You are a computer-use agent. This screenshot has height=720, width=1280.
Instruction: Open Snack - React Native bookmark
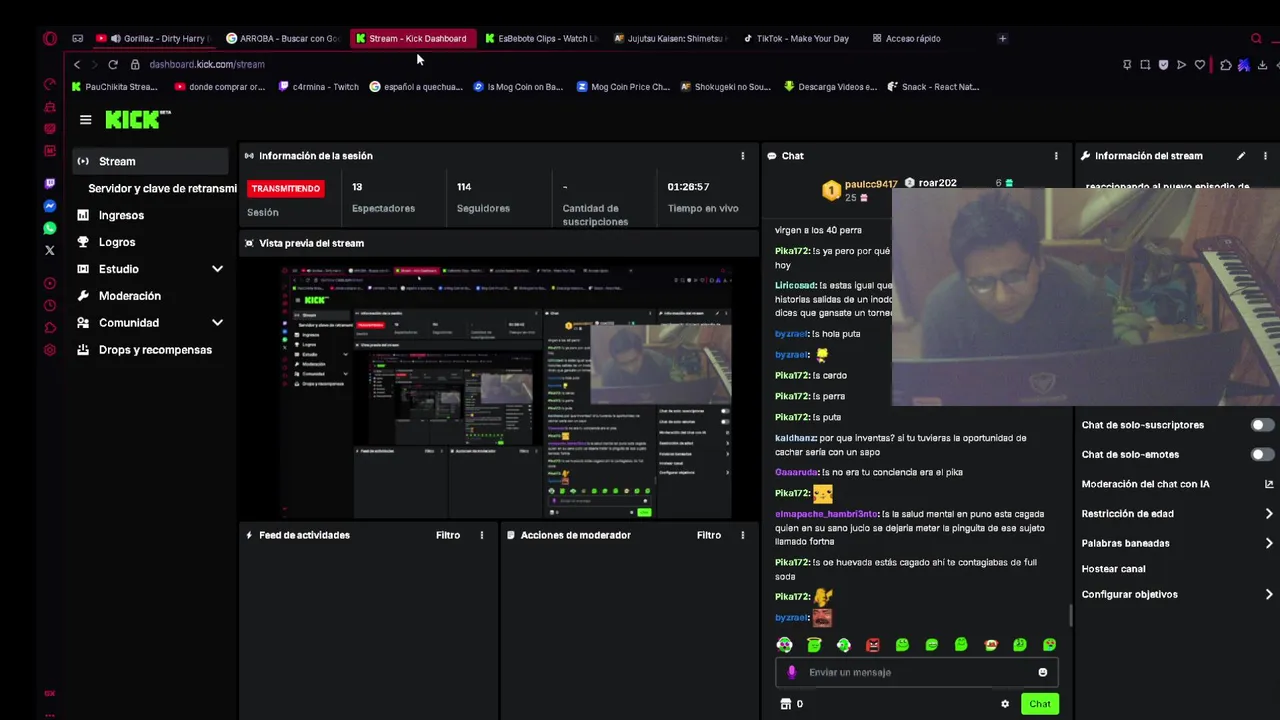[935, 87]
